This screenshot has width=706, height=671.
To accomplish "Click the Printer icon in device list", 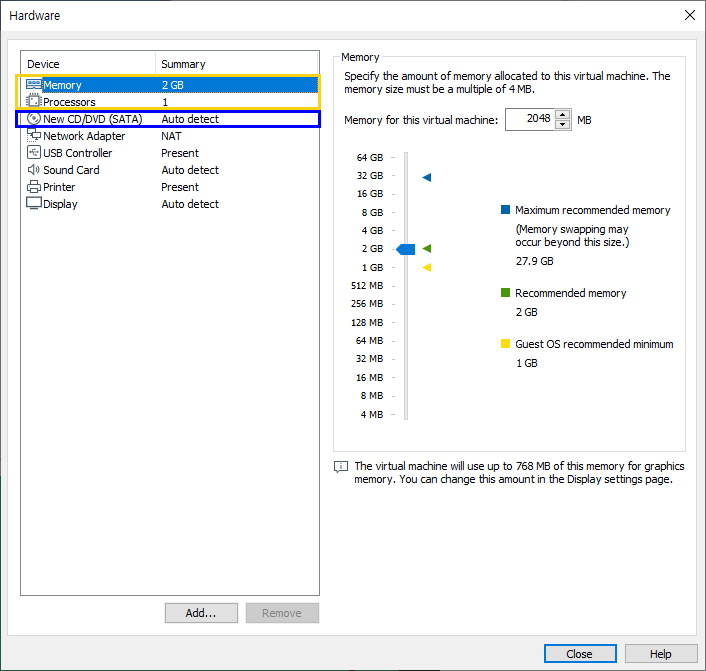I will (34, 186).
